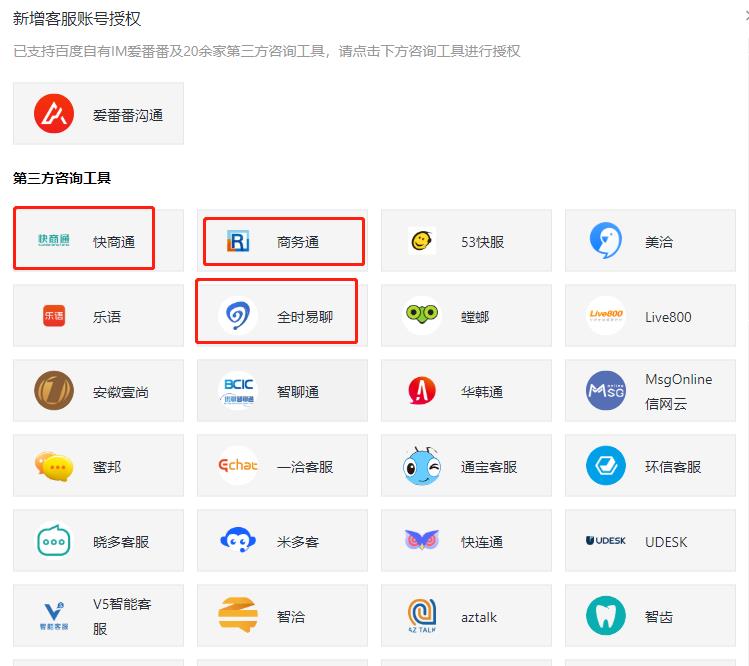Image resolution: width=749 pixels, height=666 pixels.
Task: Click the 快连通 text label
Action: click(482, 542)
